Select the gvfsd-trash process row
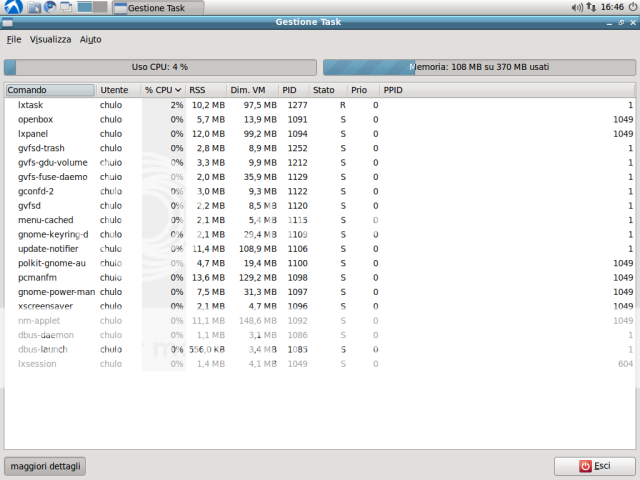640x480 pixels. [x=320, y=148]
